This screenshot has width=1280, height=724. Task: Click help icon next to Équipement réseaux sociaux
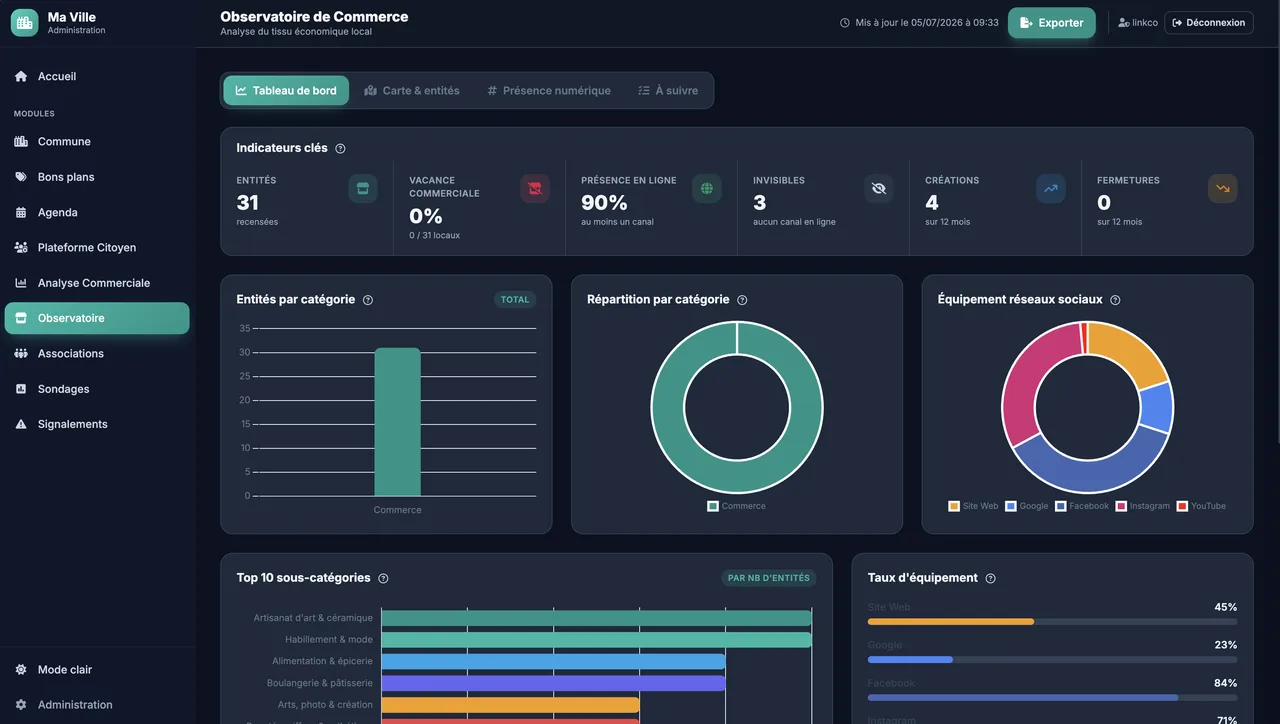click(1115, 300)
